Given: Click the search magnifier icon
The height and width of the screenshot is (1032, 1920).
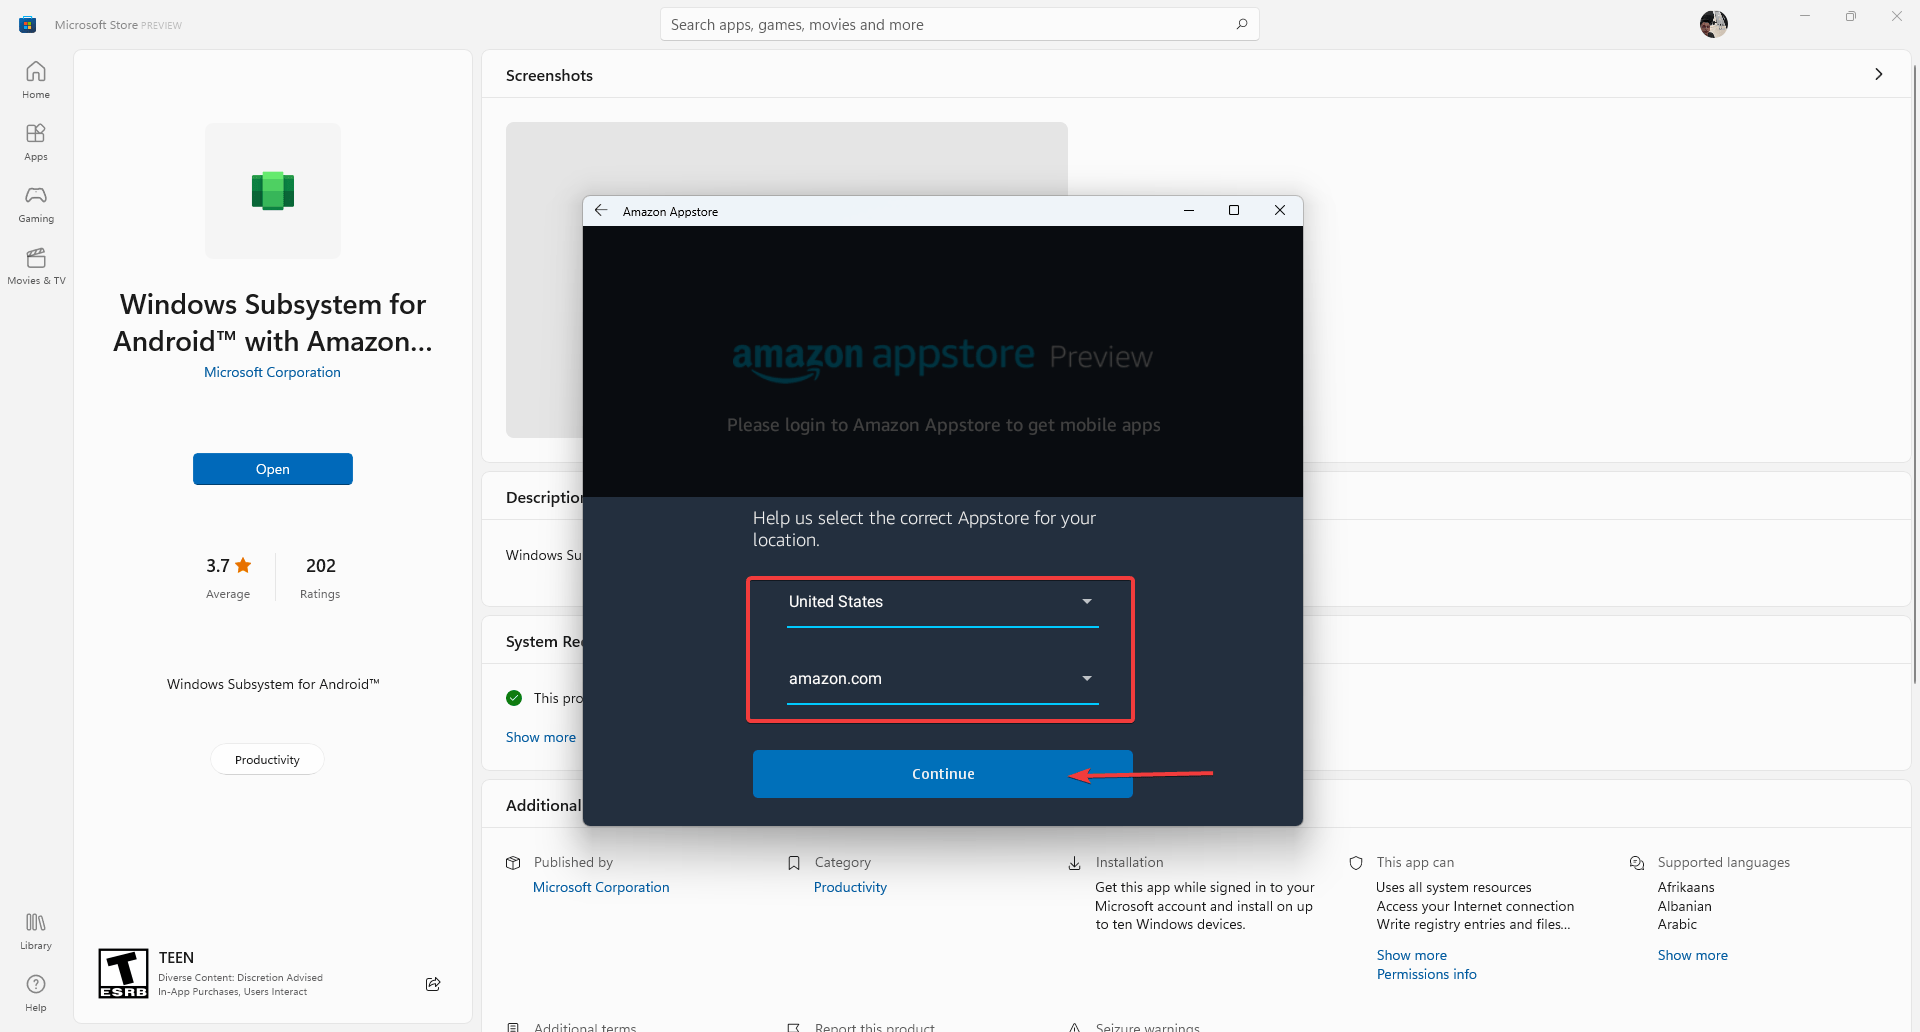Looking at the screenshot, I should [1242, 24].
